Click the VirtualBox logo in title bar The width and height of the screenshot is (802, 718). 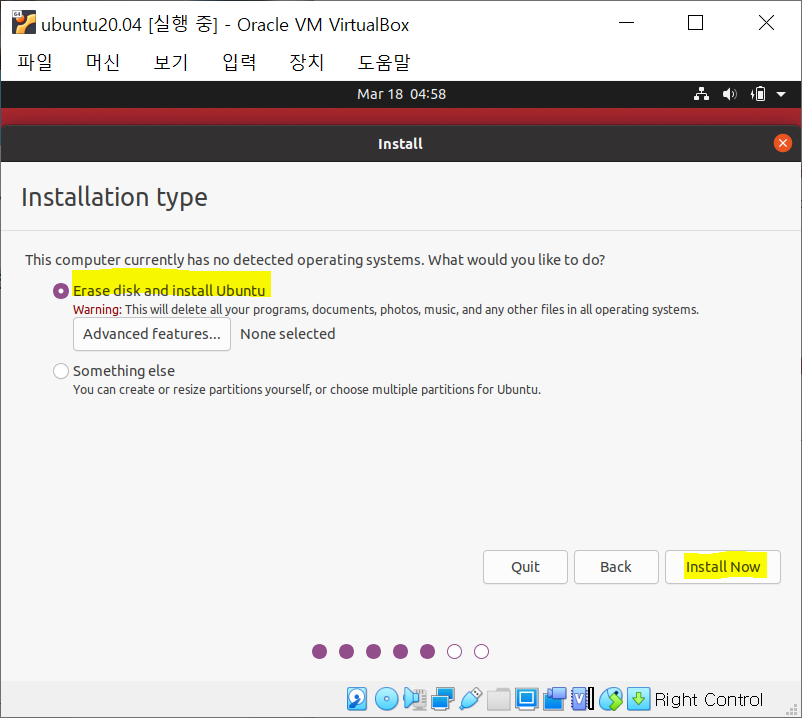pos(24,23)
